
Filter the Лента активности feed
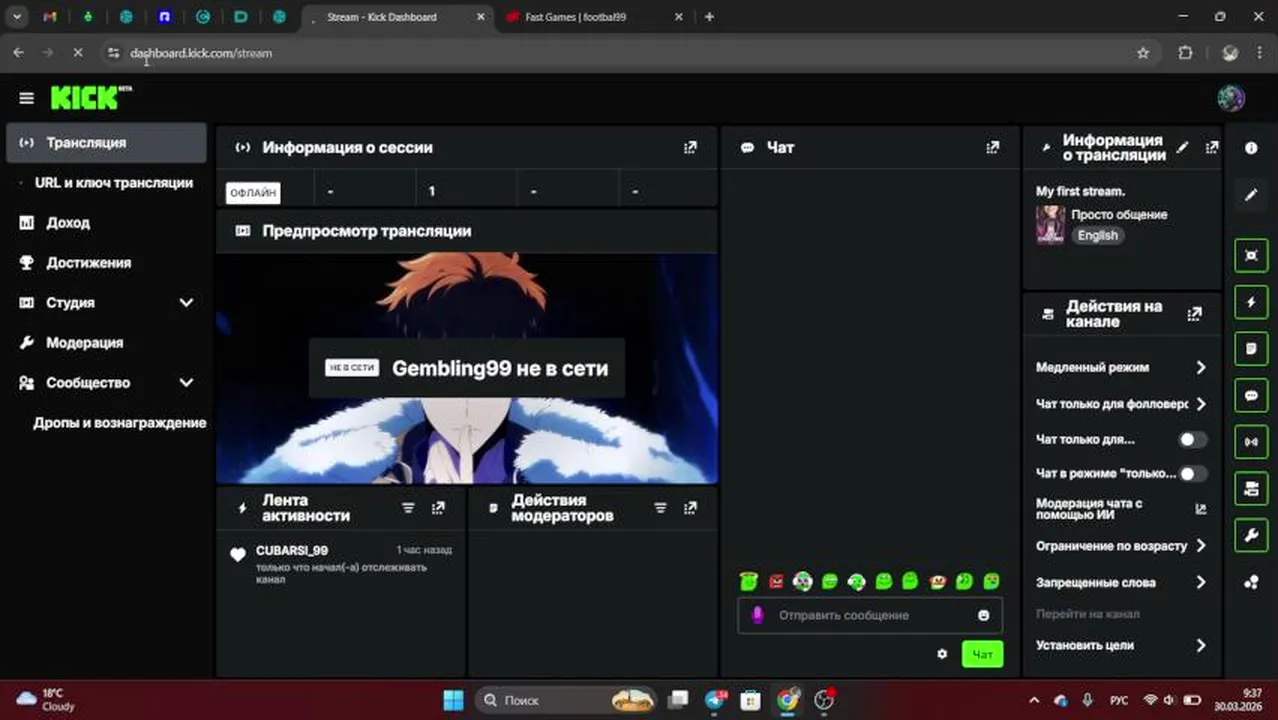[408, 508]
